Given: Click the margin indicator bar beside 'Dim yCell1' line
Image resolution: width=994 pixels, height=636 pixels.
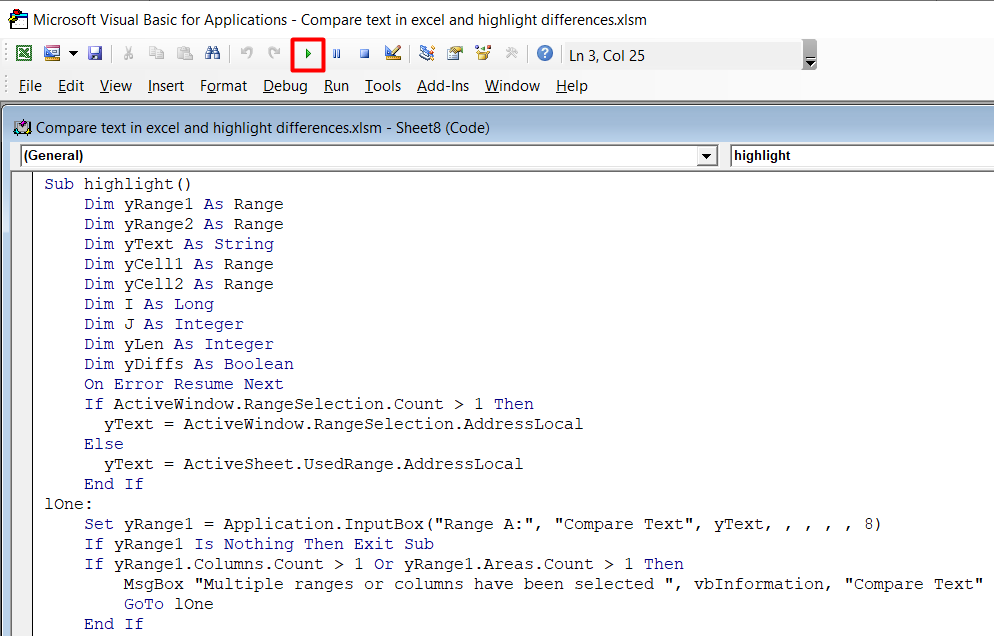Looking at the screenshot, I should (23, 264).
